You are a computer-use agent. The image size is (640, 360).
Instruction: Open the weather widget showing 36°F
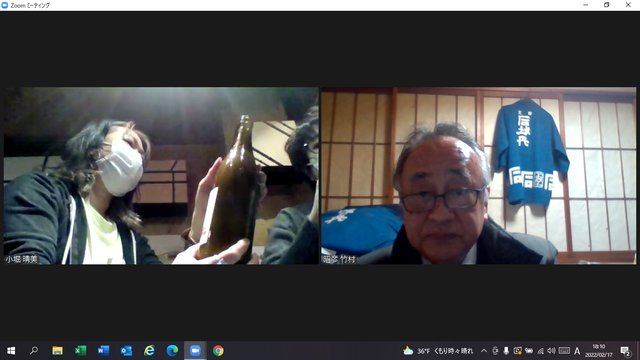click(438, 351)
